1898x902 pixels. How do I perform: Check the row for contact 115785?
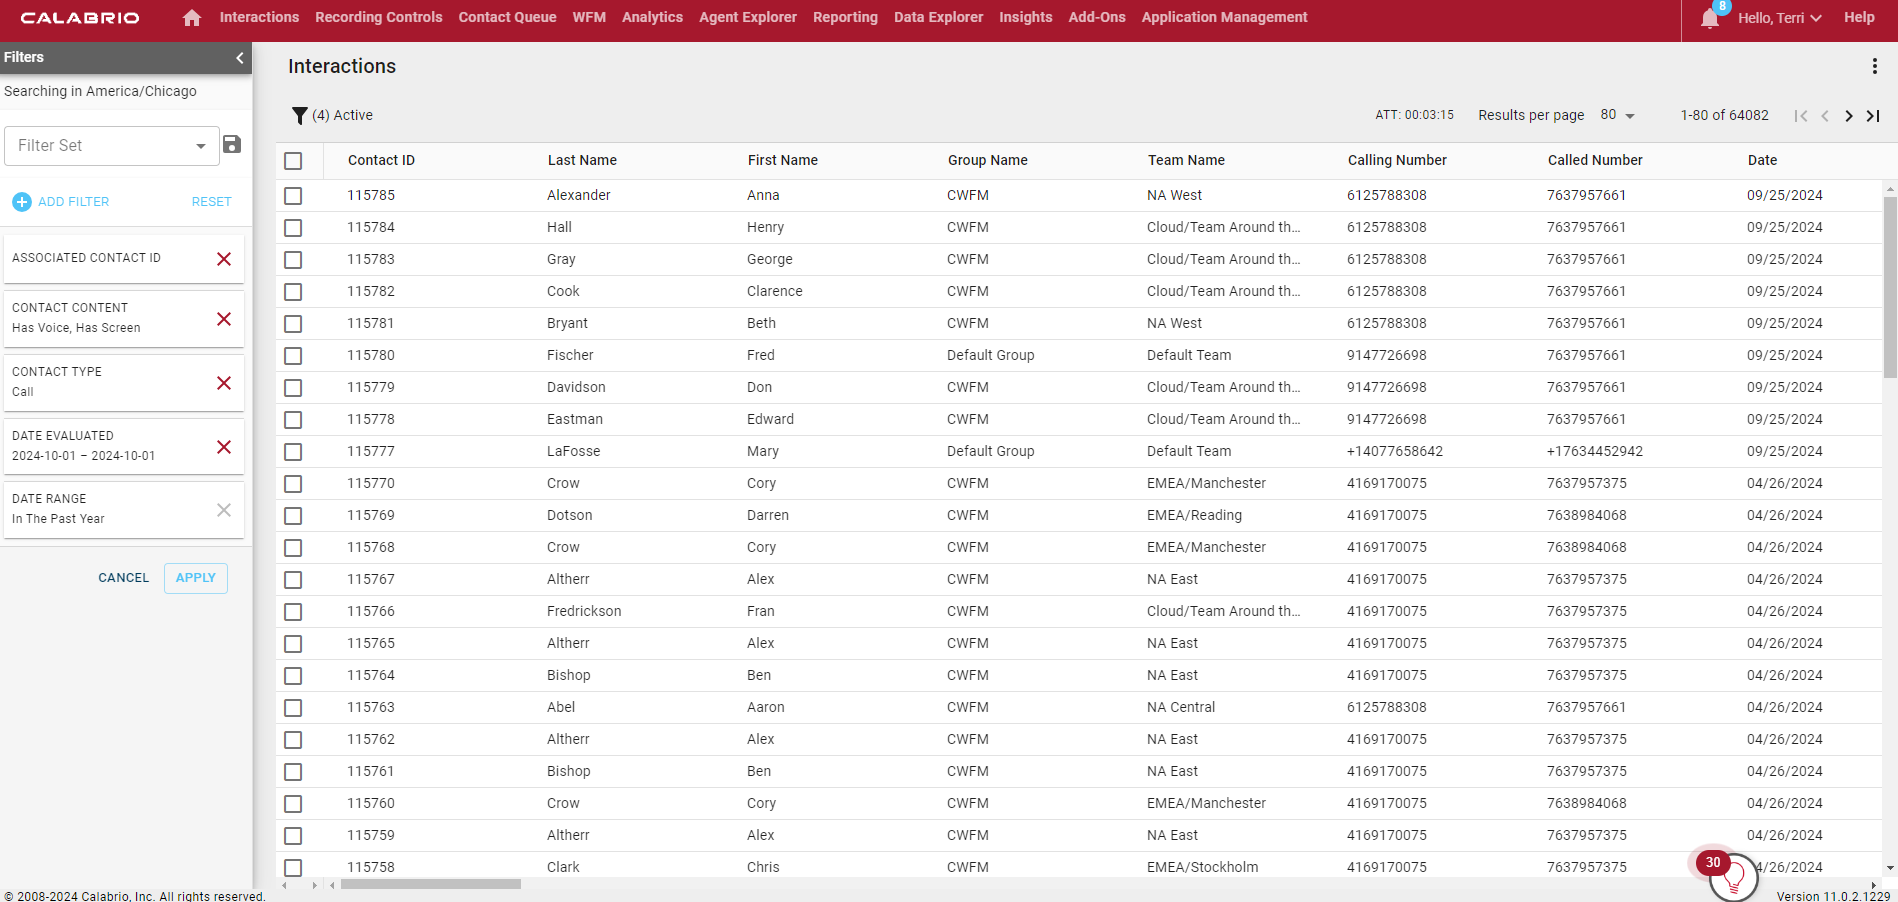(293, 196)
